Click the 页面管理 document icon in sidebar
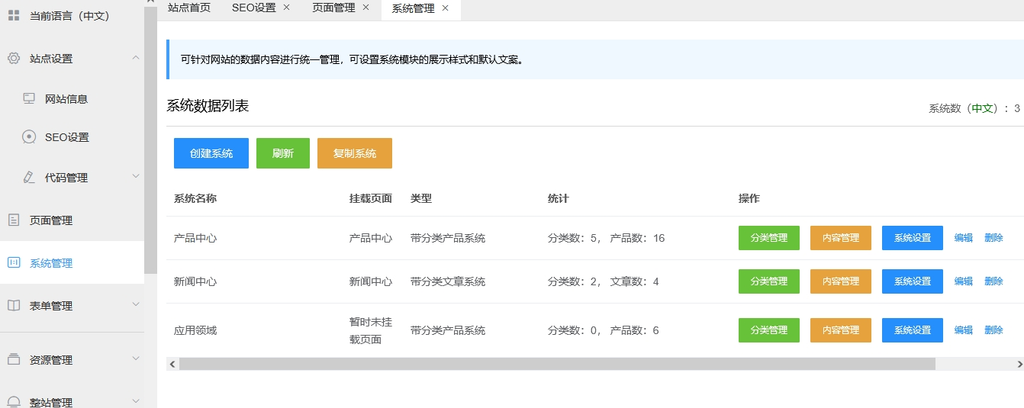 click(13, 220)
